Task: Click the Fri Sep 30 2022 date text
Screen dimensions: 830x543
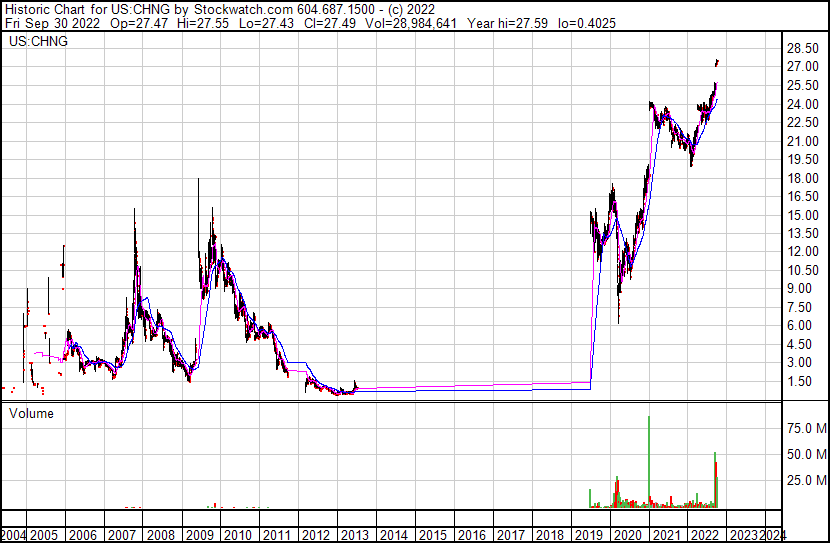Action: tap(52, 23)
